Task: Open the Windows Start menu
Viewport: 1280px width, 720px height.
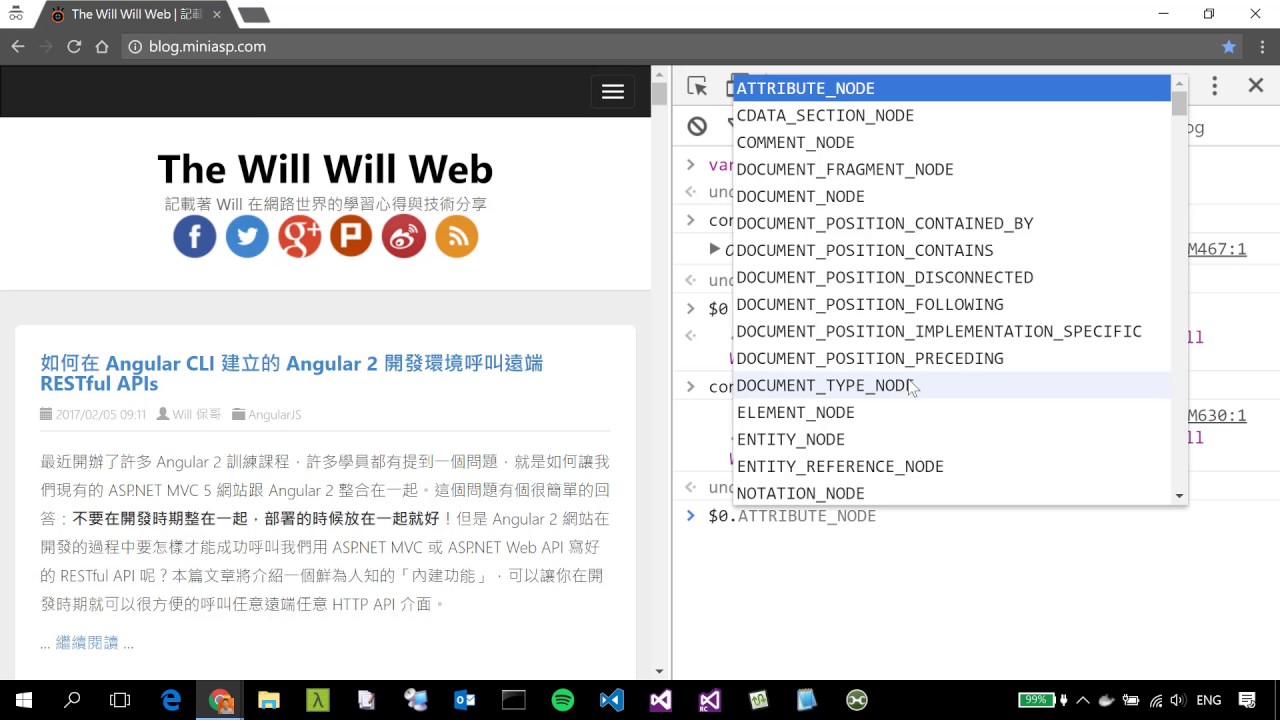Action: 24,700
